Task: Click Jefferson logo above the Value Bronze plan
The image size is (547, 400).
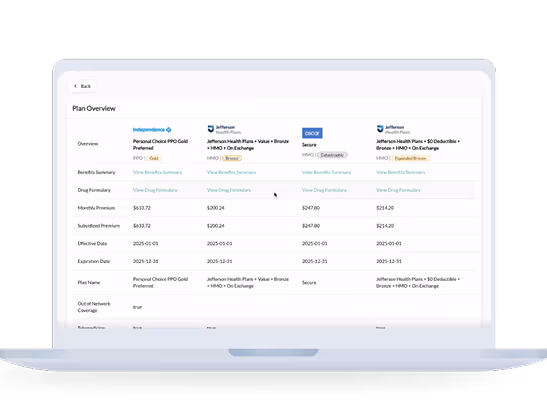Action: coord(224,129)
